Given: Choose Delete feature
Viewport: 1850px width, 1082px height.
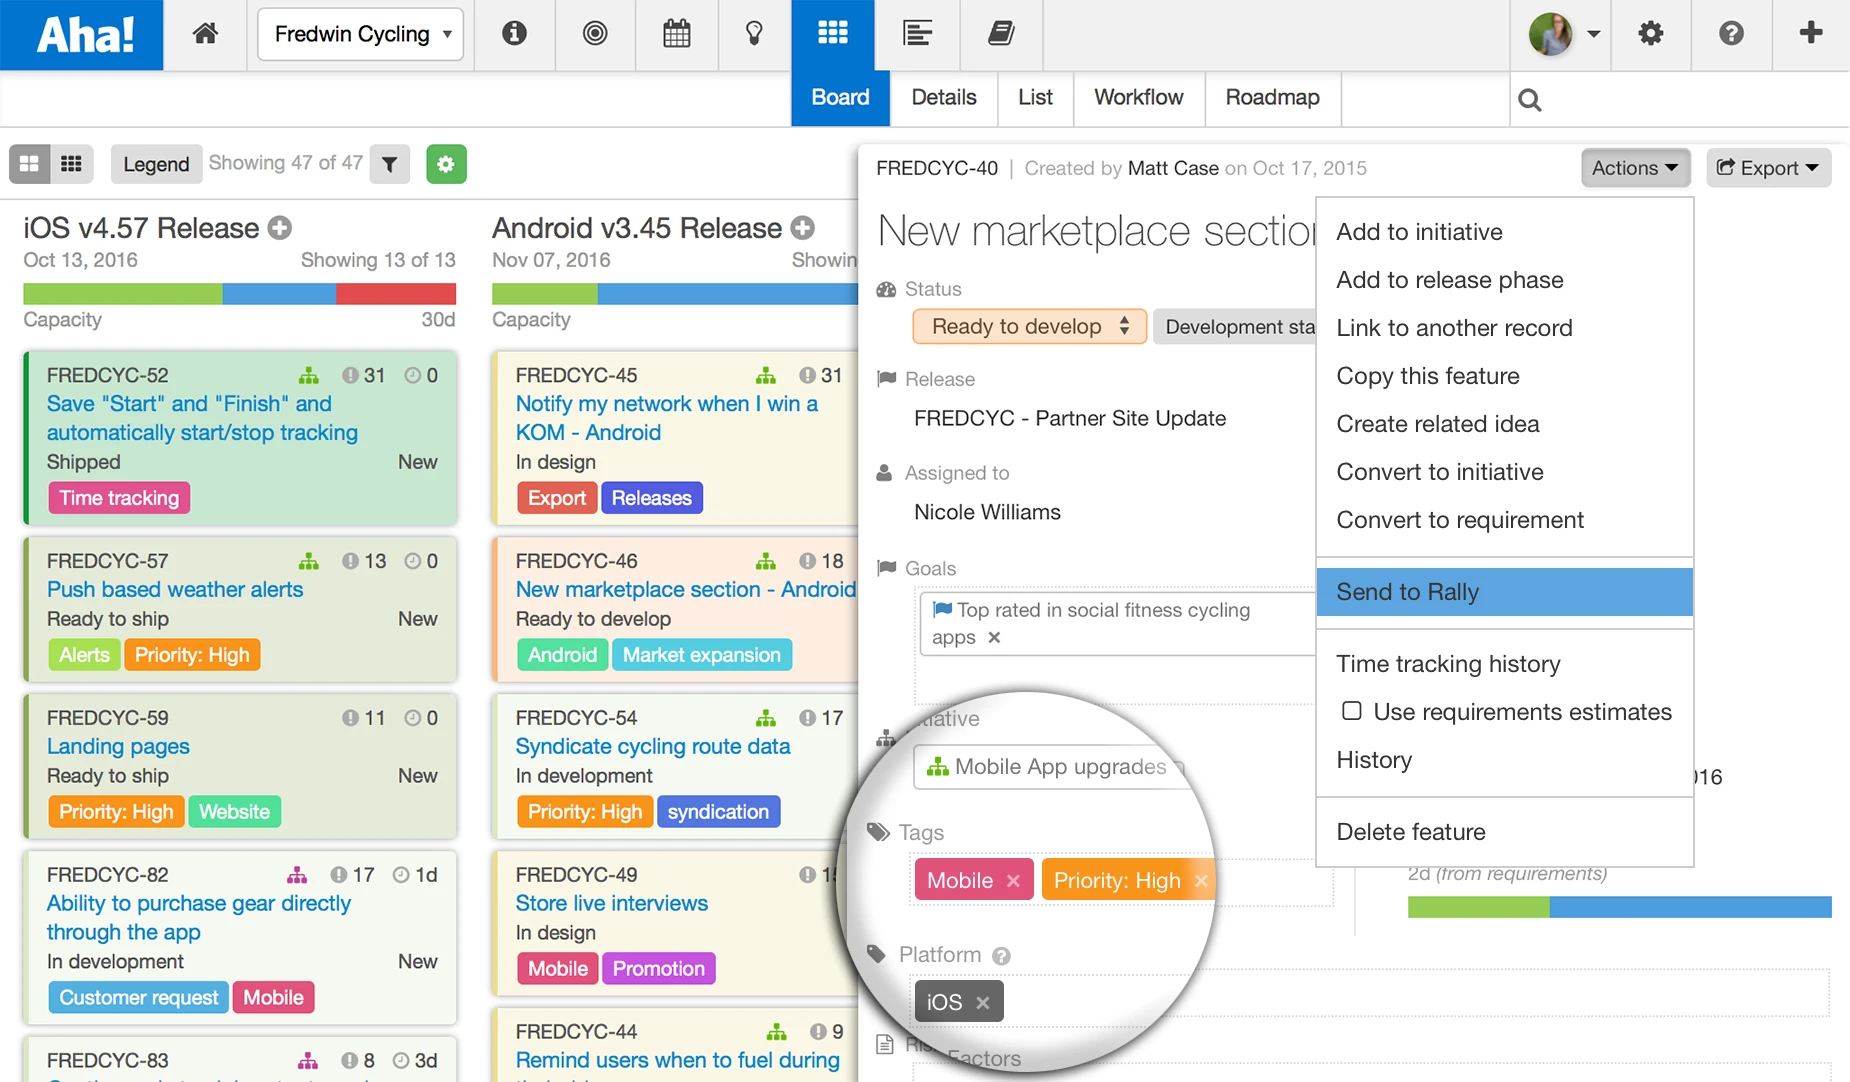Looking at the screenshot, I should pyautogui.click(x=1505, y=832).
